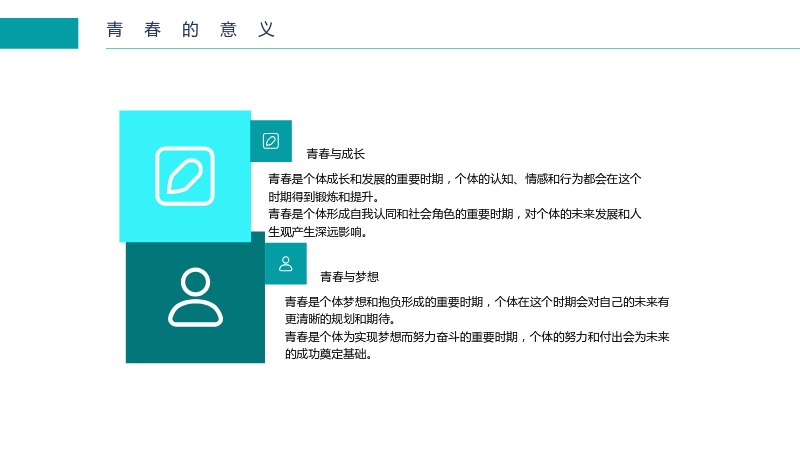
Task: Click paragraph starting 青春是个体为实现梦想
Action: tap(477, 345)
